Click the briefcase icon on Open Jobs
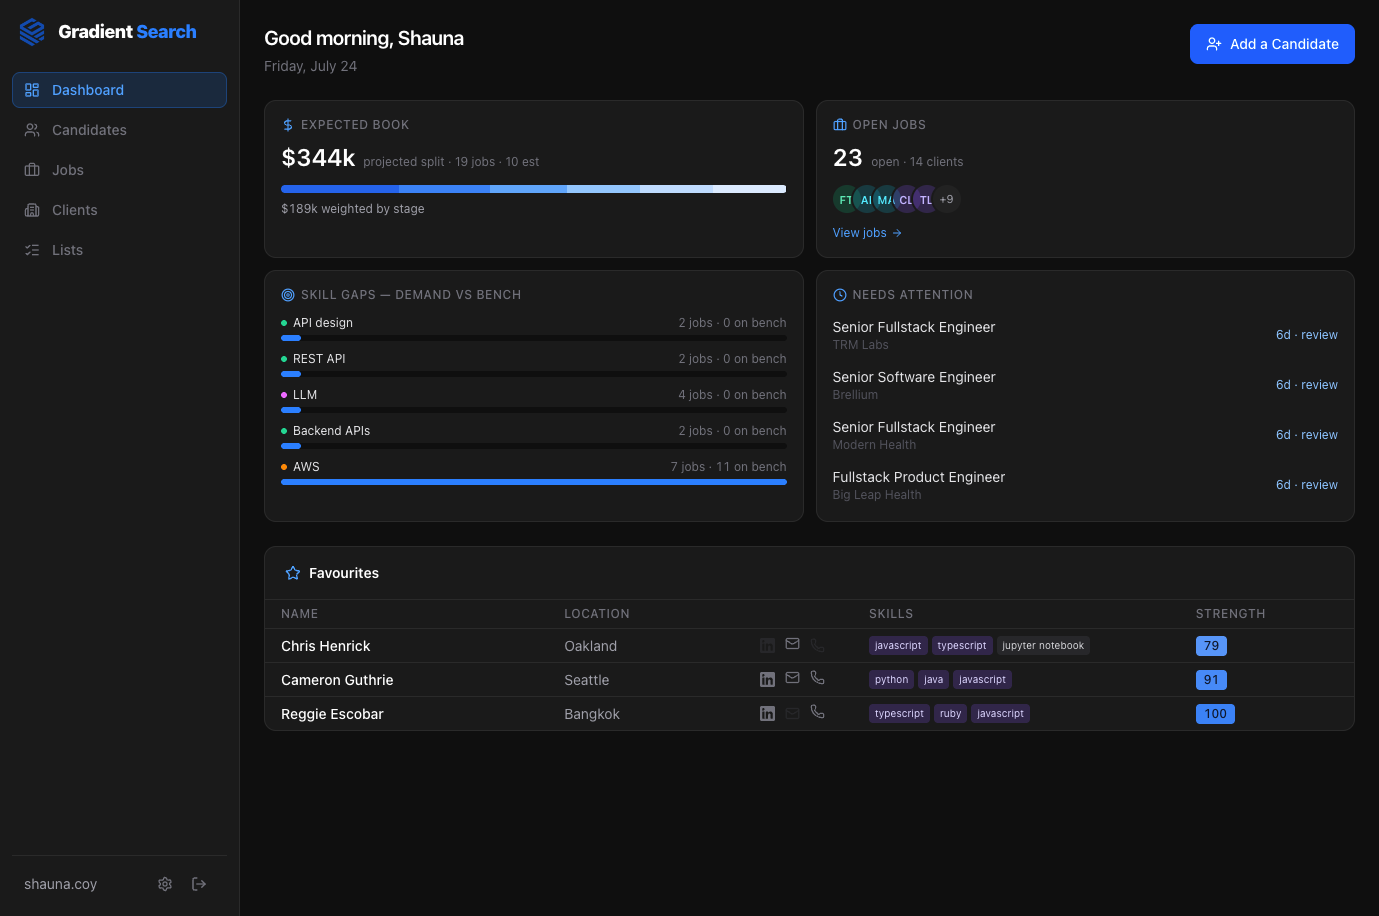The height and width of the screenshot is (916, 1379). click(840, 125)
